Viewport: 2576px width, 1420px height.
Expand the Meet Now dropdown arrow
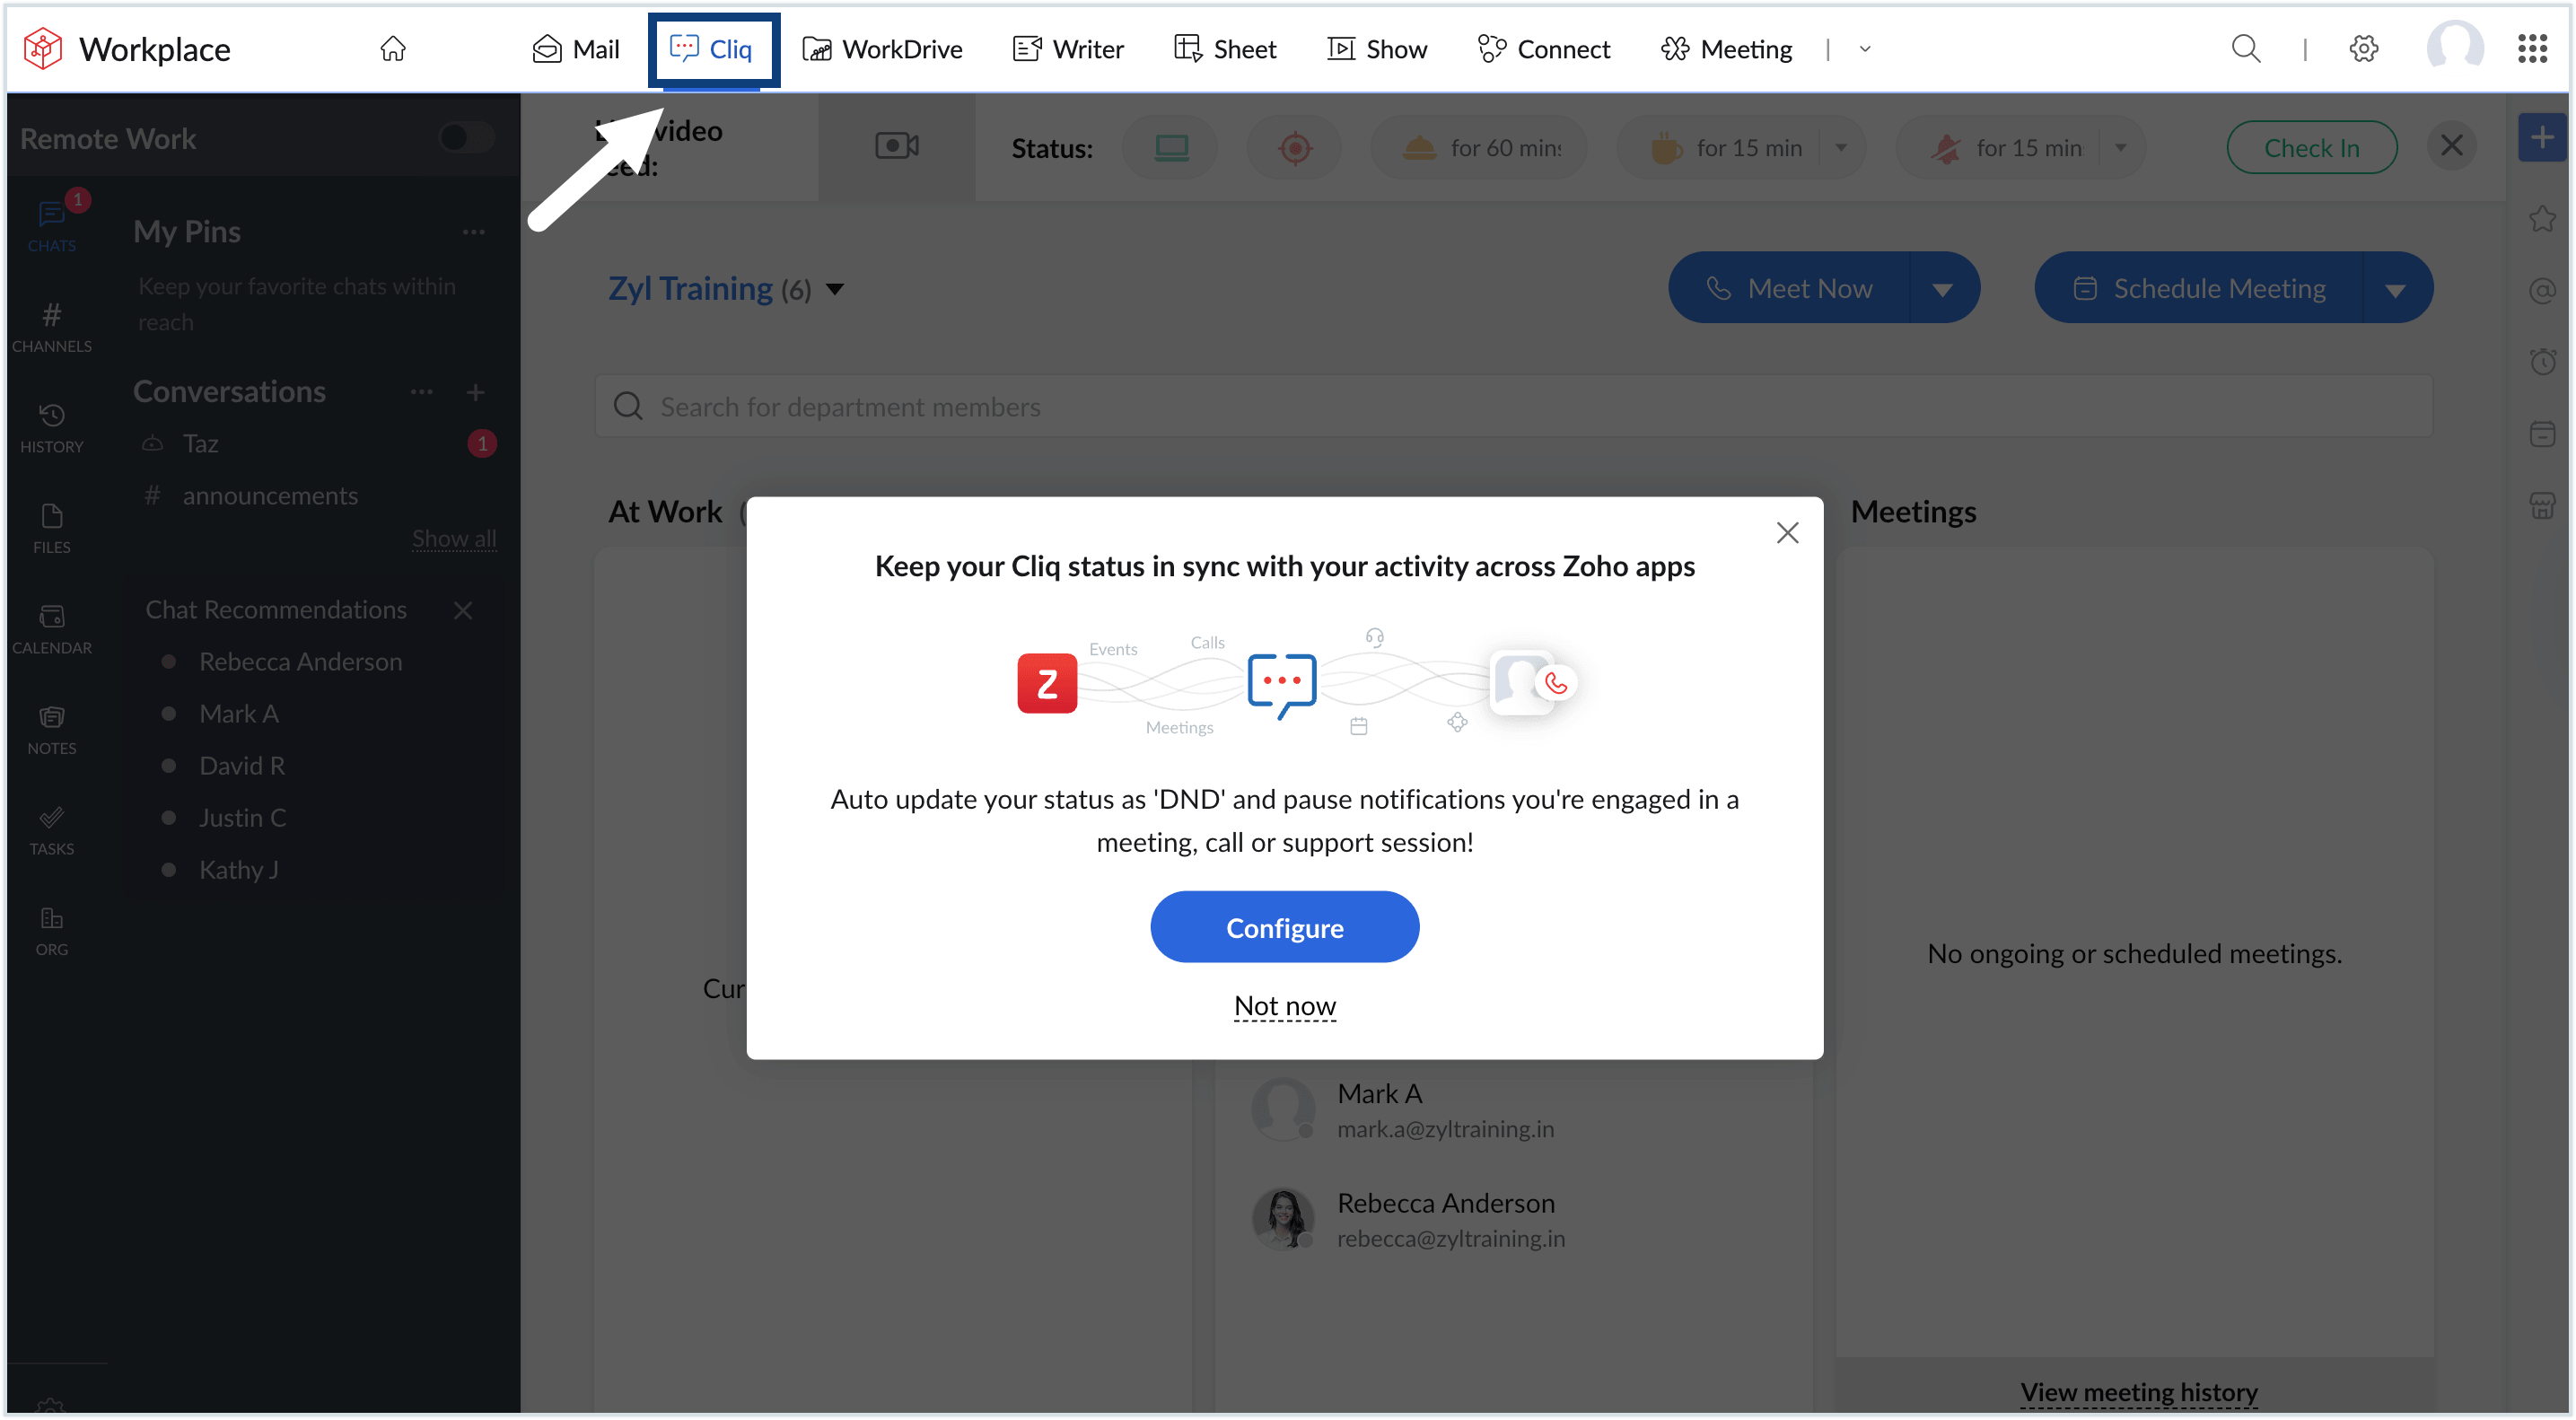1942,289
